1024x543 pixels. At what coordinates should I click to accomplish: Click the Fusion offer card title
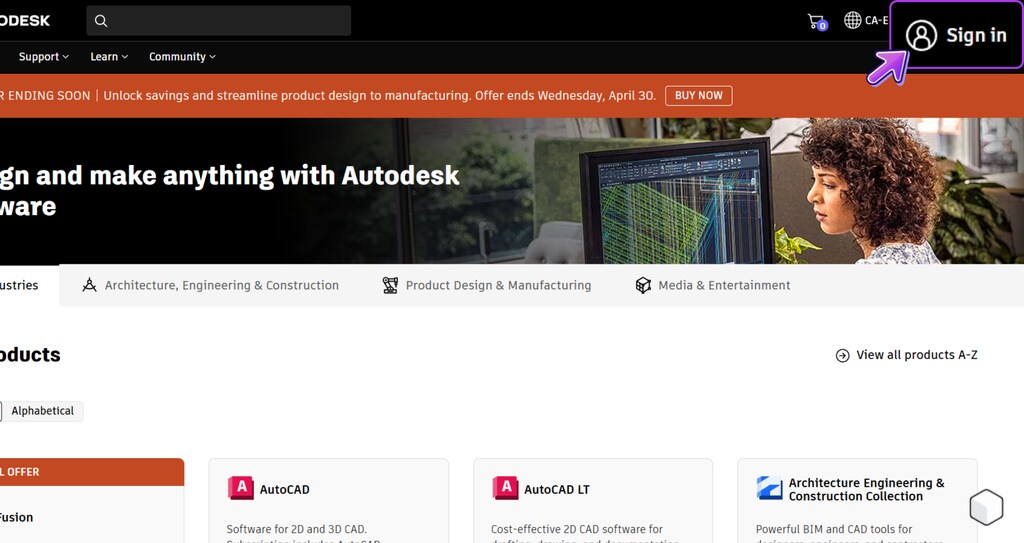click(16, 518)
